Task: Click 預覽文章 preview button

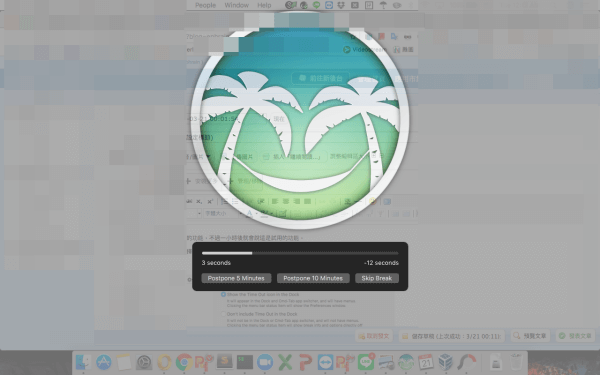Action: tap(530, 336)
